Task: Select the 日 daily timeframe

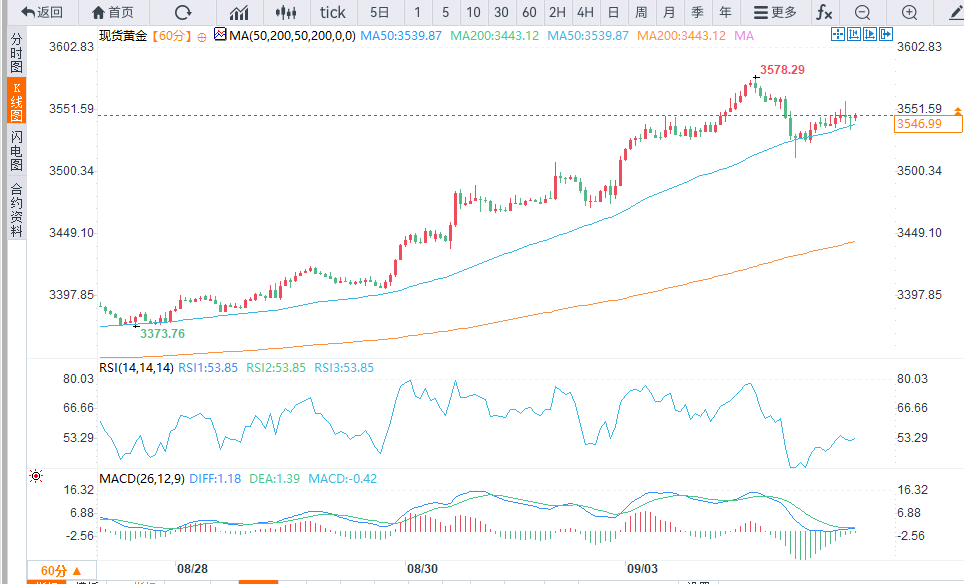Action: (613, 12)
